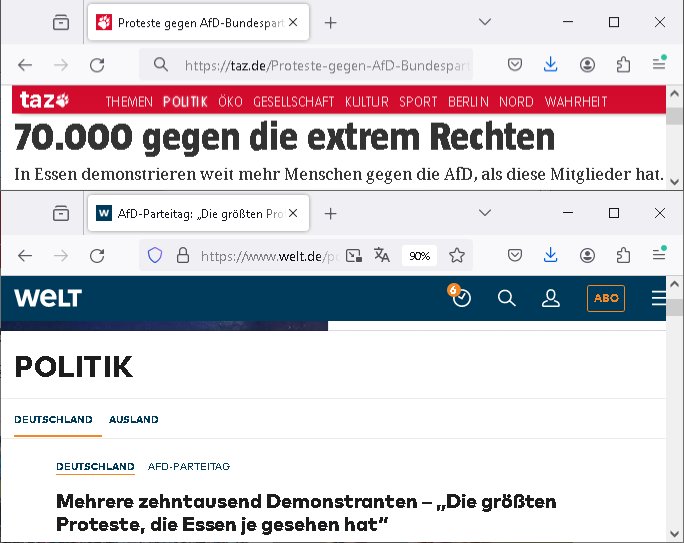Open account icon in taz window toolbar
This screenshot has width=684, height=543.
tap(587, 65)
